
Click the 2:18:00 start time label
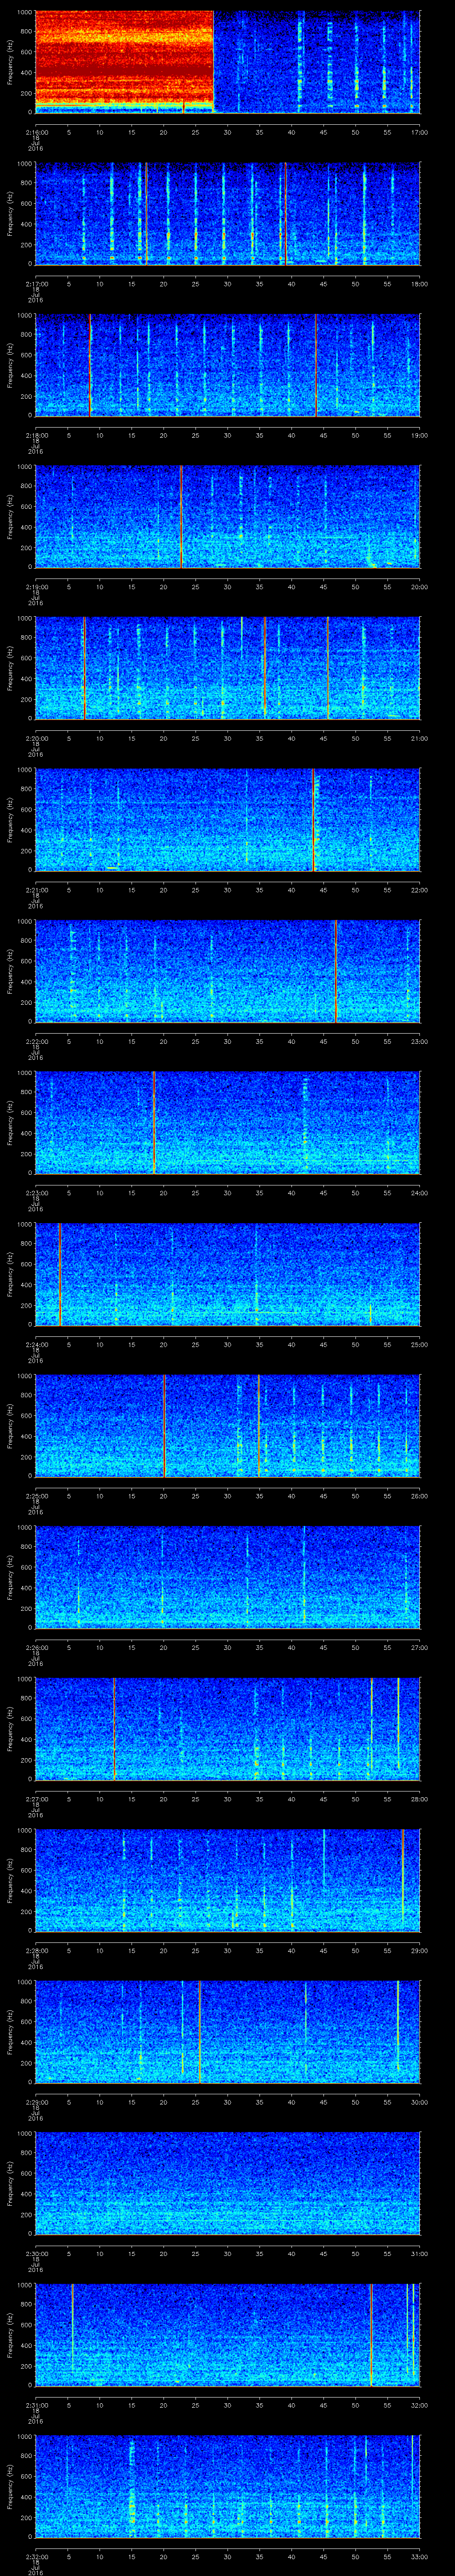coord(36,435)
